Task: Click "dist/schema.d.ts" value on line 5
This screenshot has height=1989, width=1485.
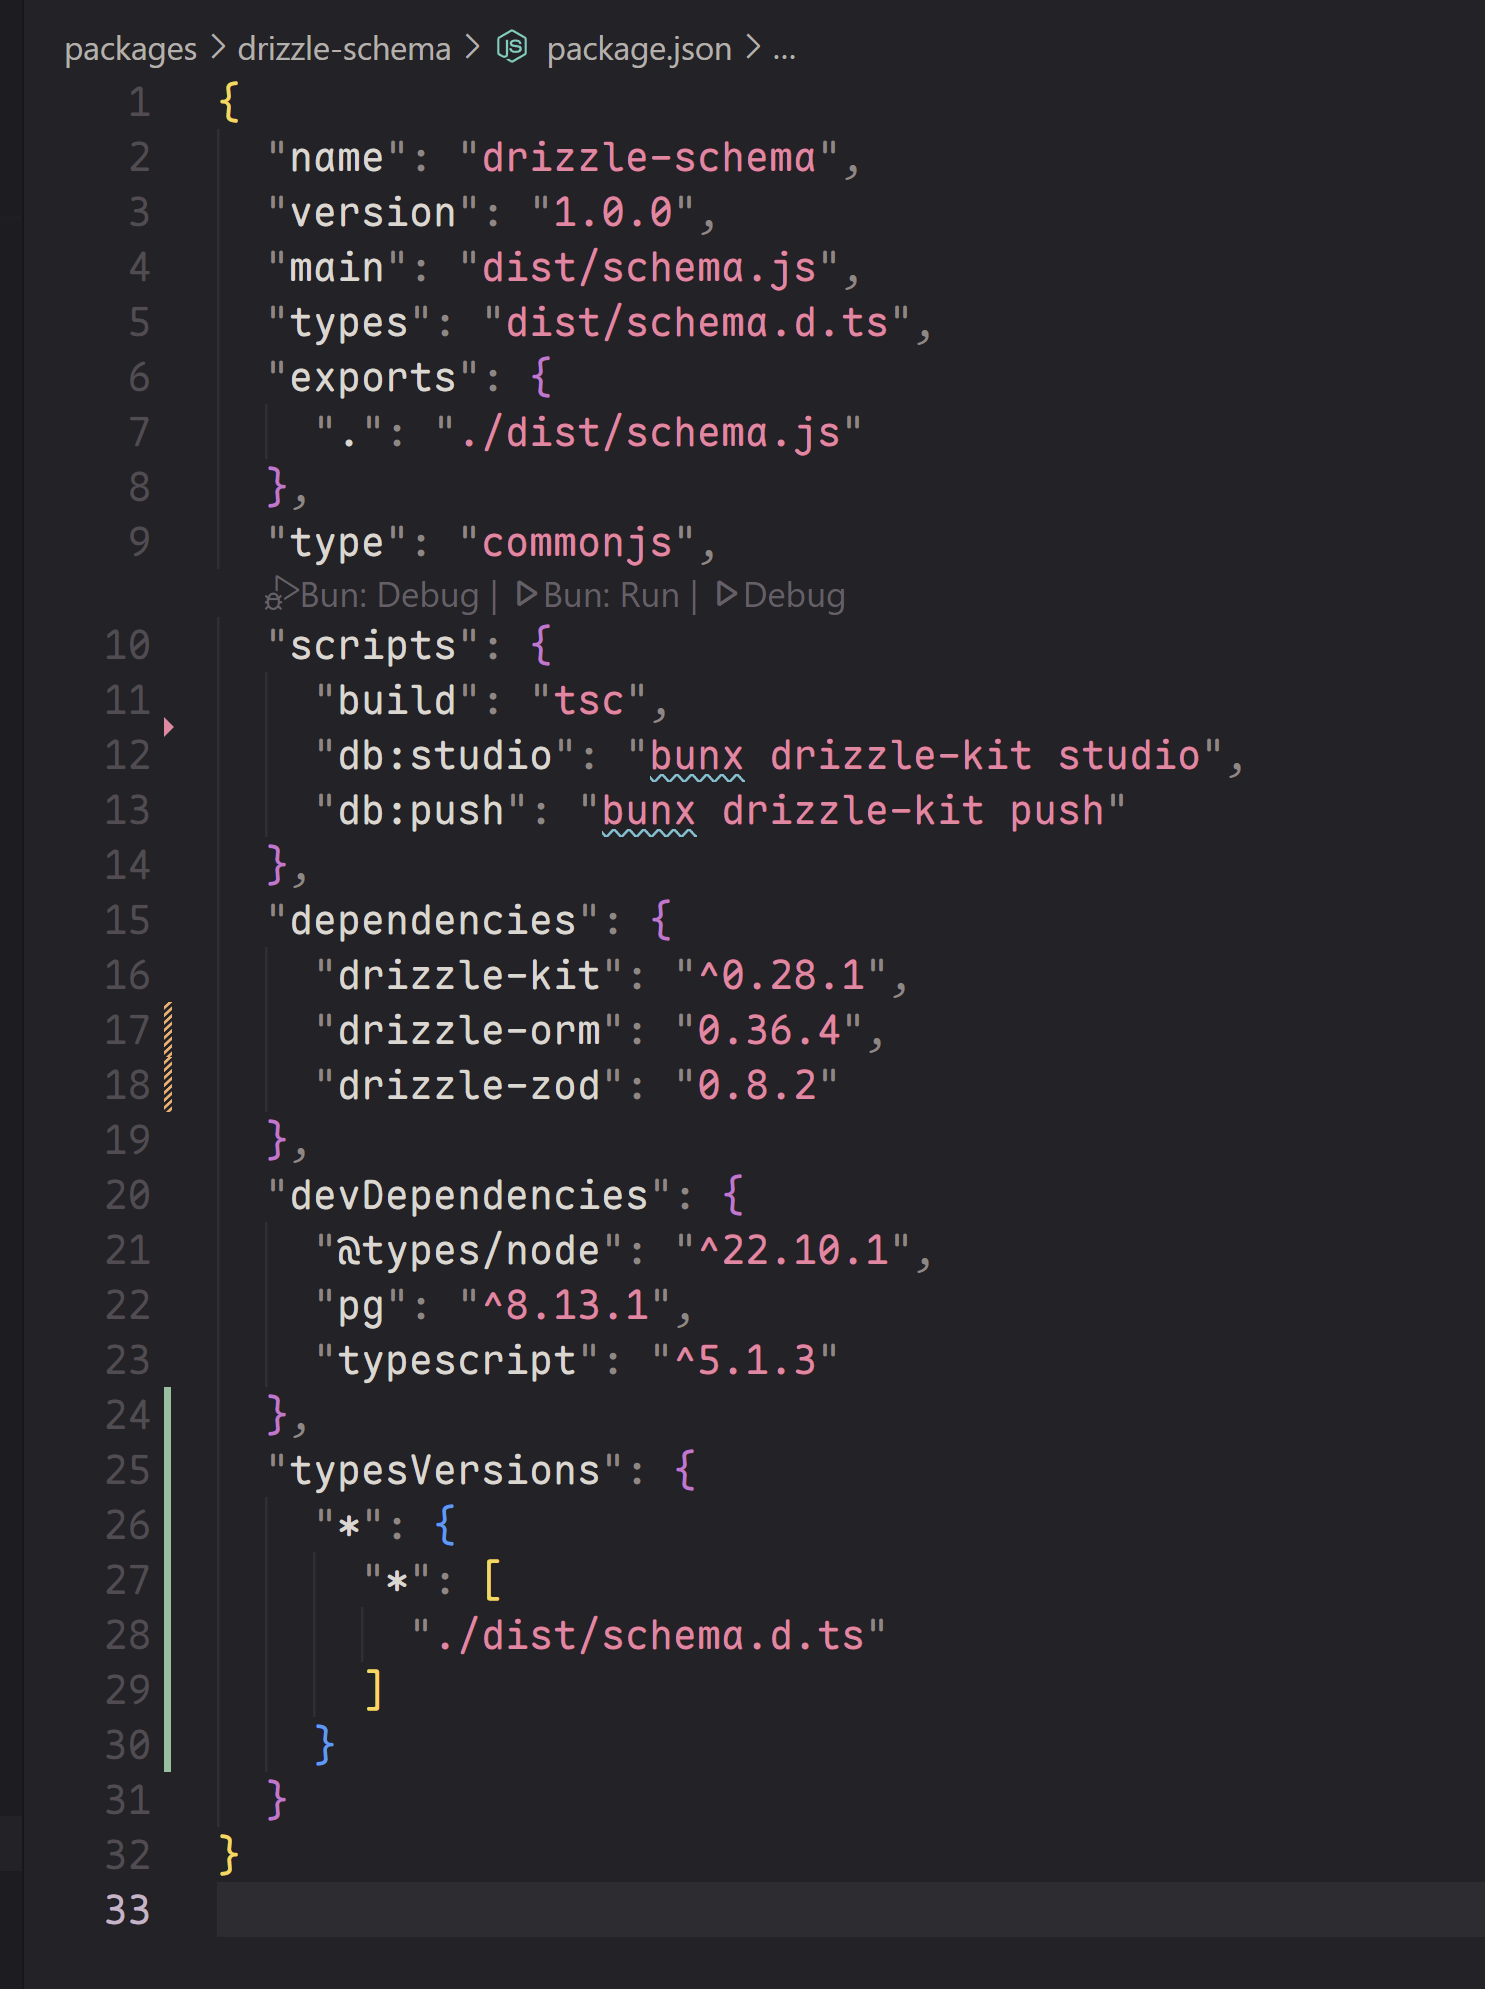Action: click(697, 323)
